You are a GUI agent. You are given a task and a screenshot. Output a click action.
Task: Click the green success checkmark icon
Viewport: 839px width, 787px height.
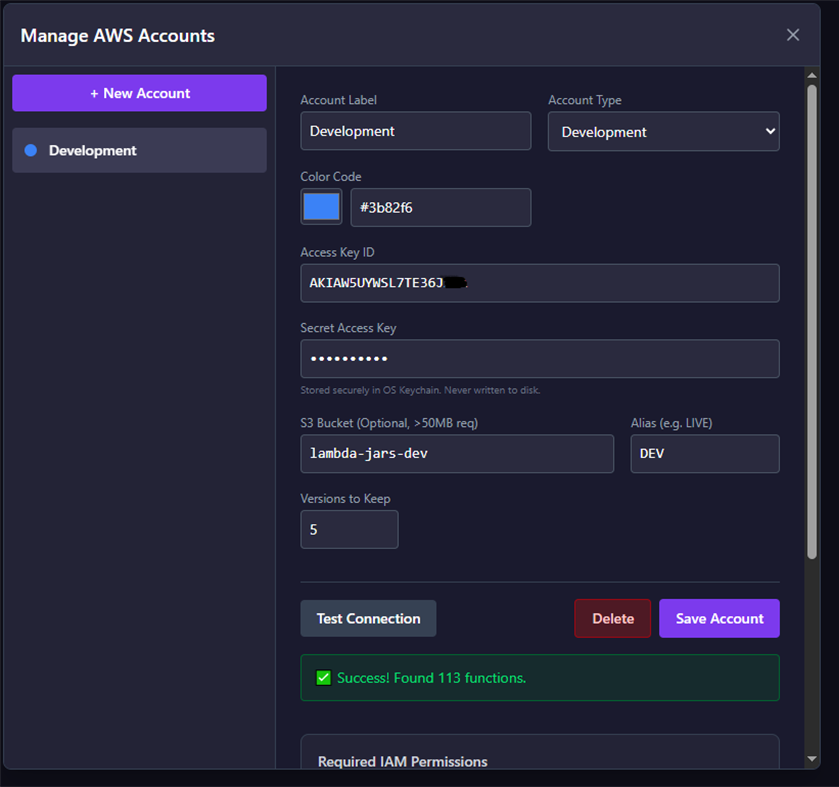323,678
